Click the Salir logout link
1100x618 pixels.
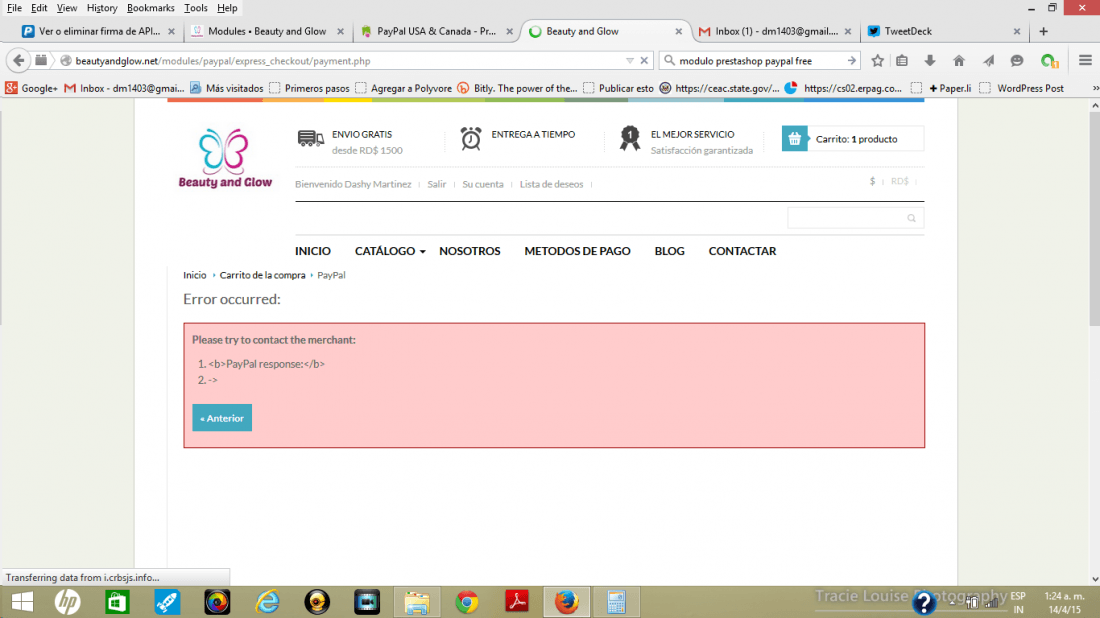coord(436,184)
